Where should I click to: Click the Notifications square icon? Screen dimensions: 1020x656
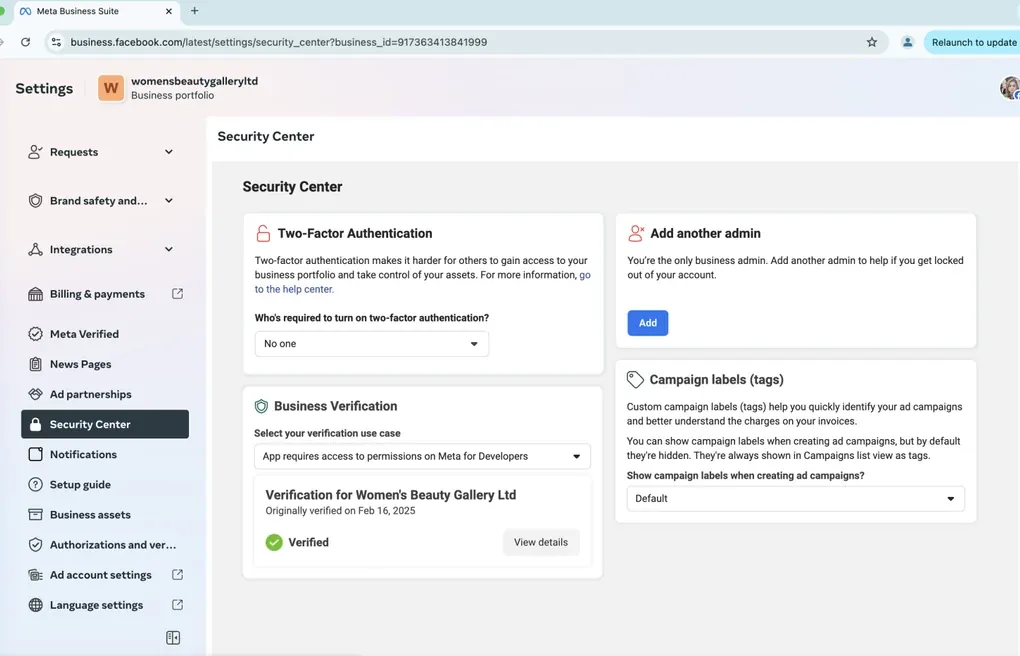(x=35, y=454)
